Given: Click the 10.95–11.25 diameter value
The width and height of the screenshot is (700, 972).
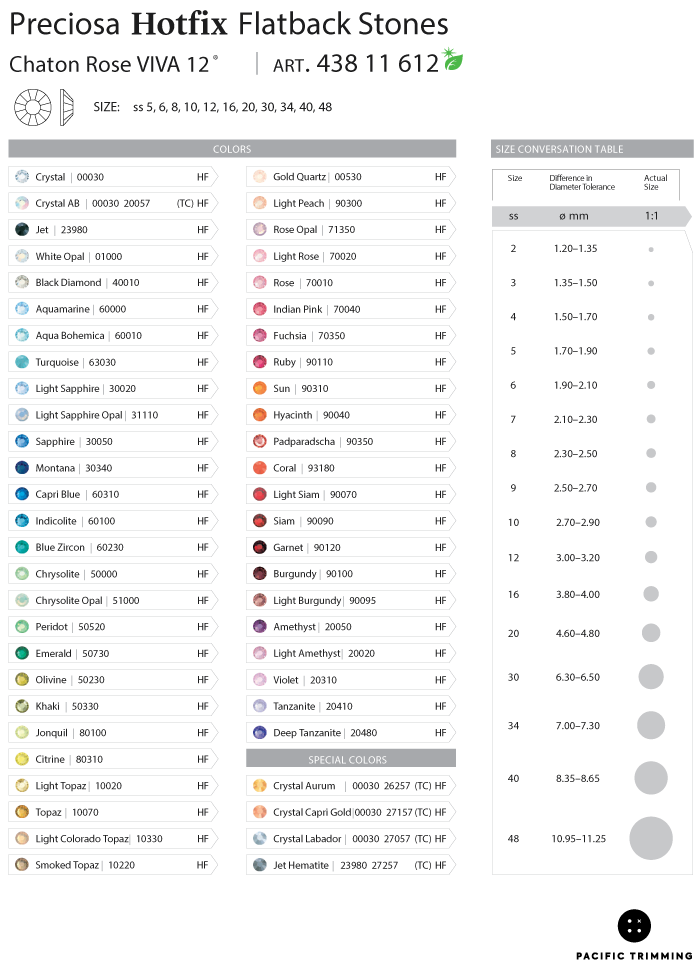Looking at the screenshot, I should click(578, 838).
